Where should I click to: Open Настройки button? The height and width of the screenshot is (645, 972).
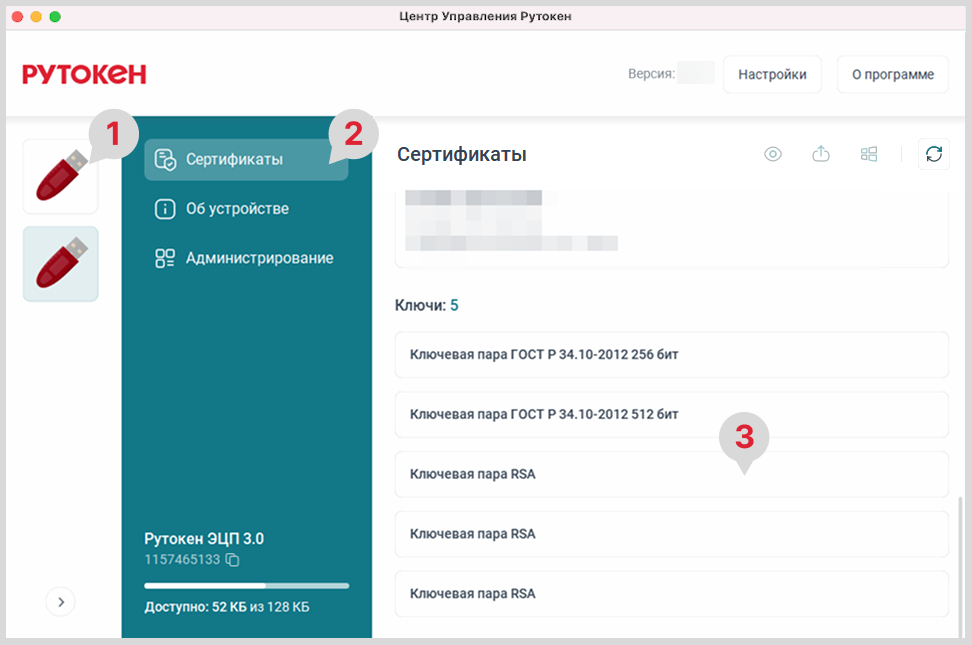pyautogui.click(x=772, y=74)
